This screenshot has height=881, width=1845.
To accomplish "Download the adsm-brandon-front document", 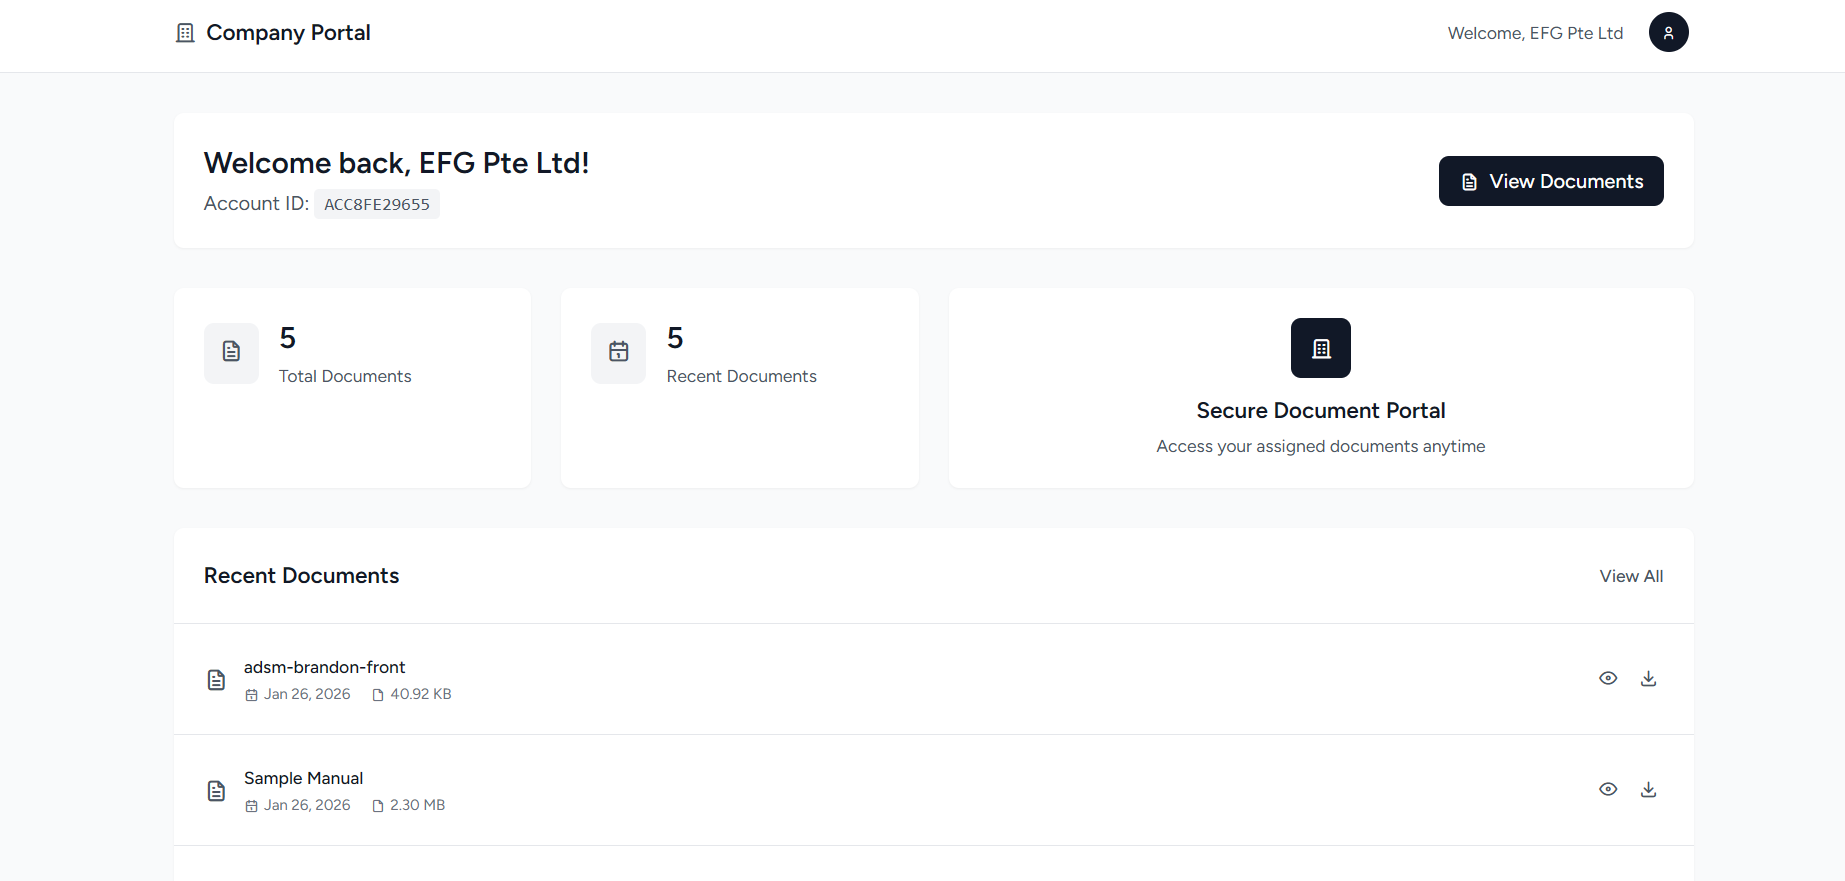I will pos(1649,679).
